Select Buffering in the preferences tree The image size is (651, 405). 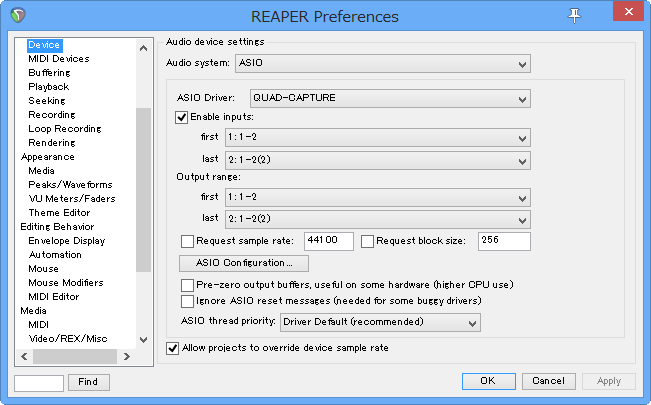[x=49, y=73]
